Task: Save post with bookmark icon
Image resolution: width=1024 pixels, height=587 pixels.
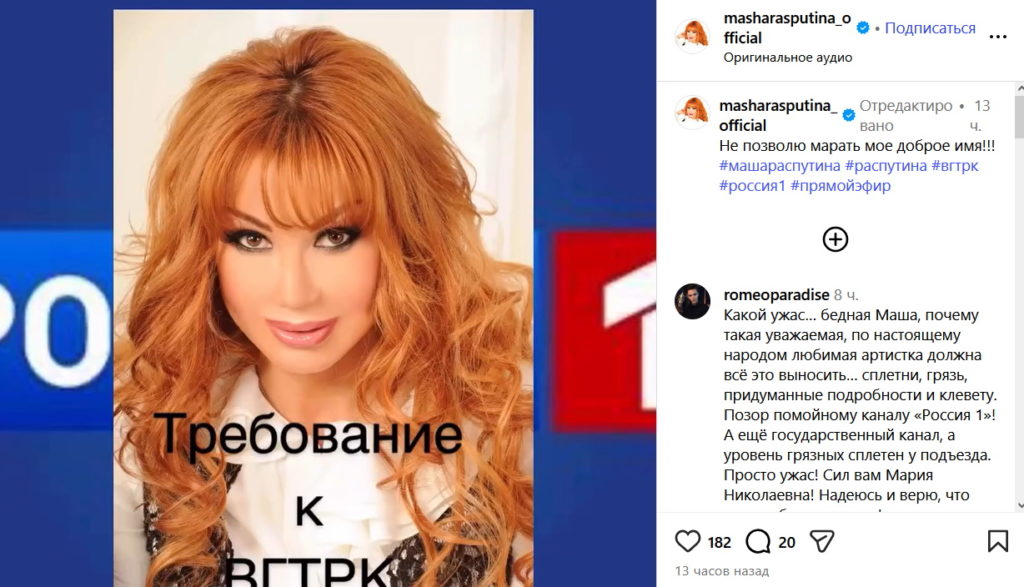Action: click(998, 541)
